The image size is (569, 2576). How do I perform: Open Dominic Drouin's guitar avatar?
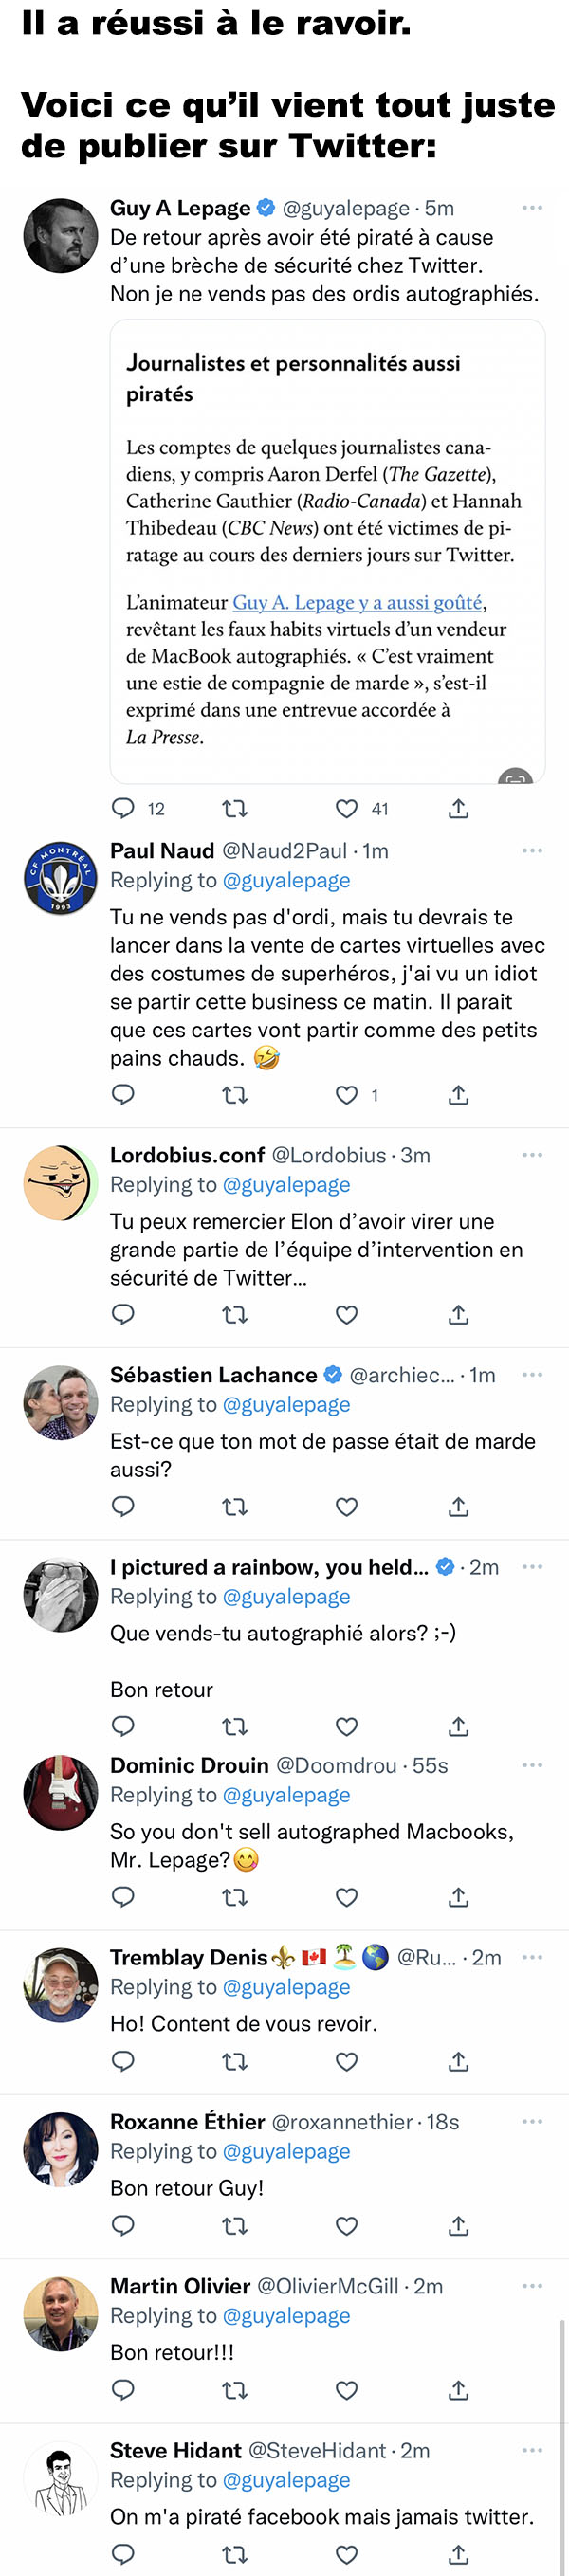61,1793
